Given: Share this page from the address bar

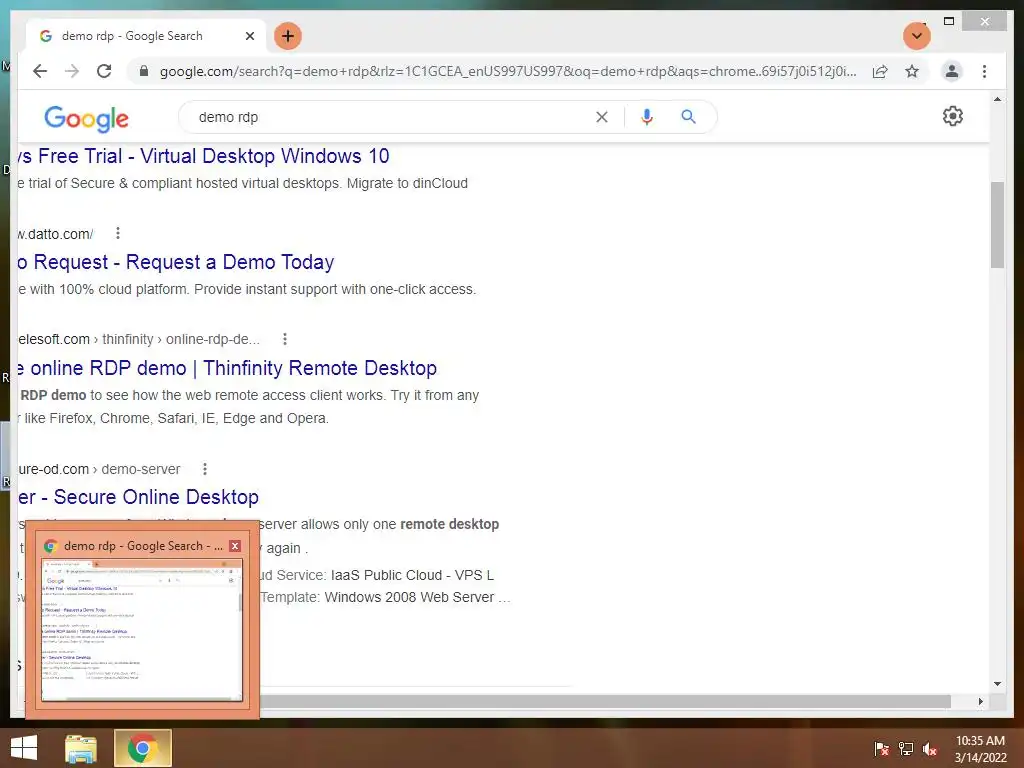Looking at the screenshot, I should click(x=880, y=71).
